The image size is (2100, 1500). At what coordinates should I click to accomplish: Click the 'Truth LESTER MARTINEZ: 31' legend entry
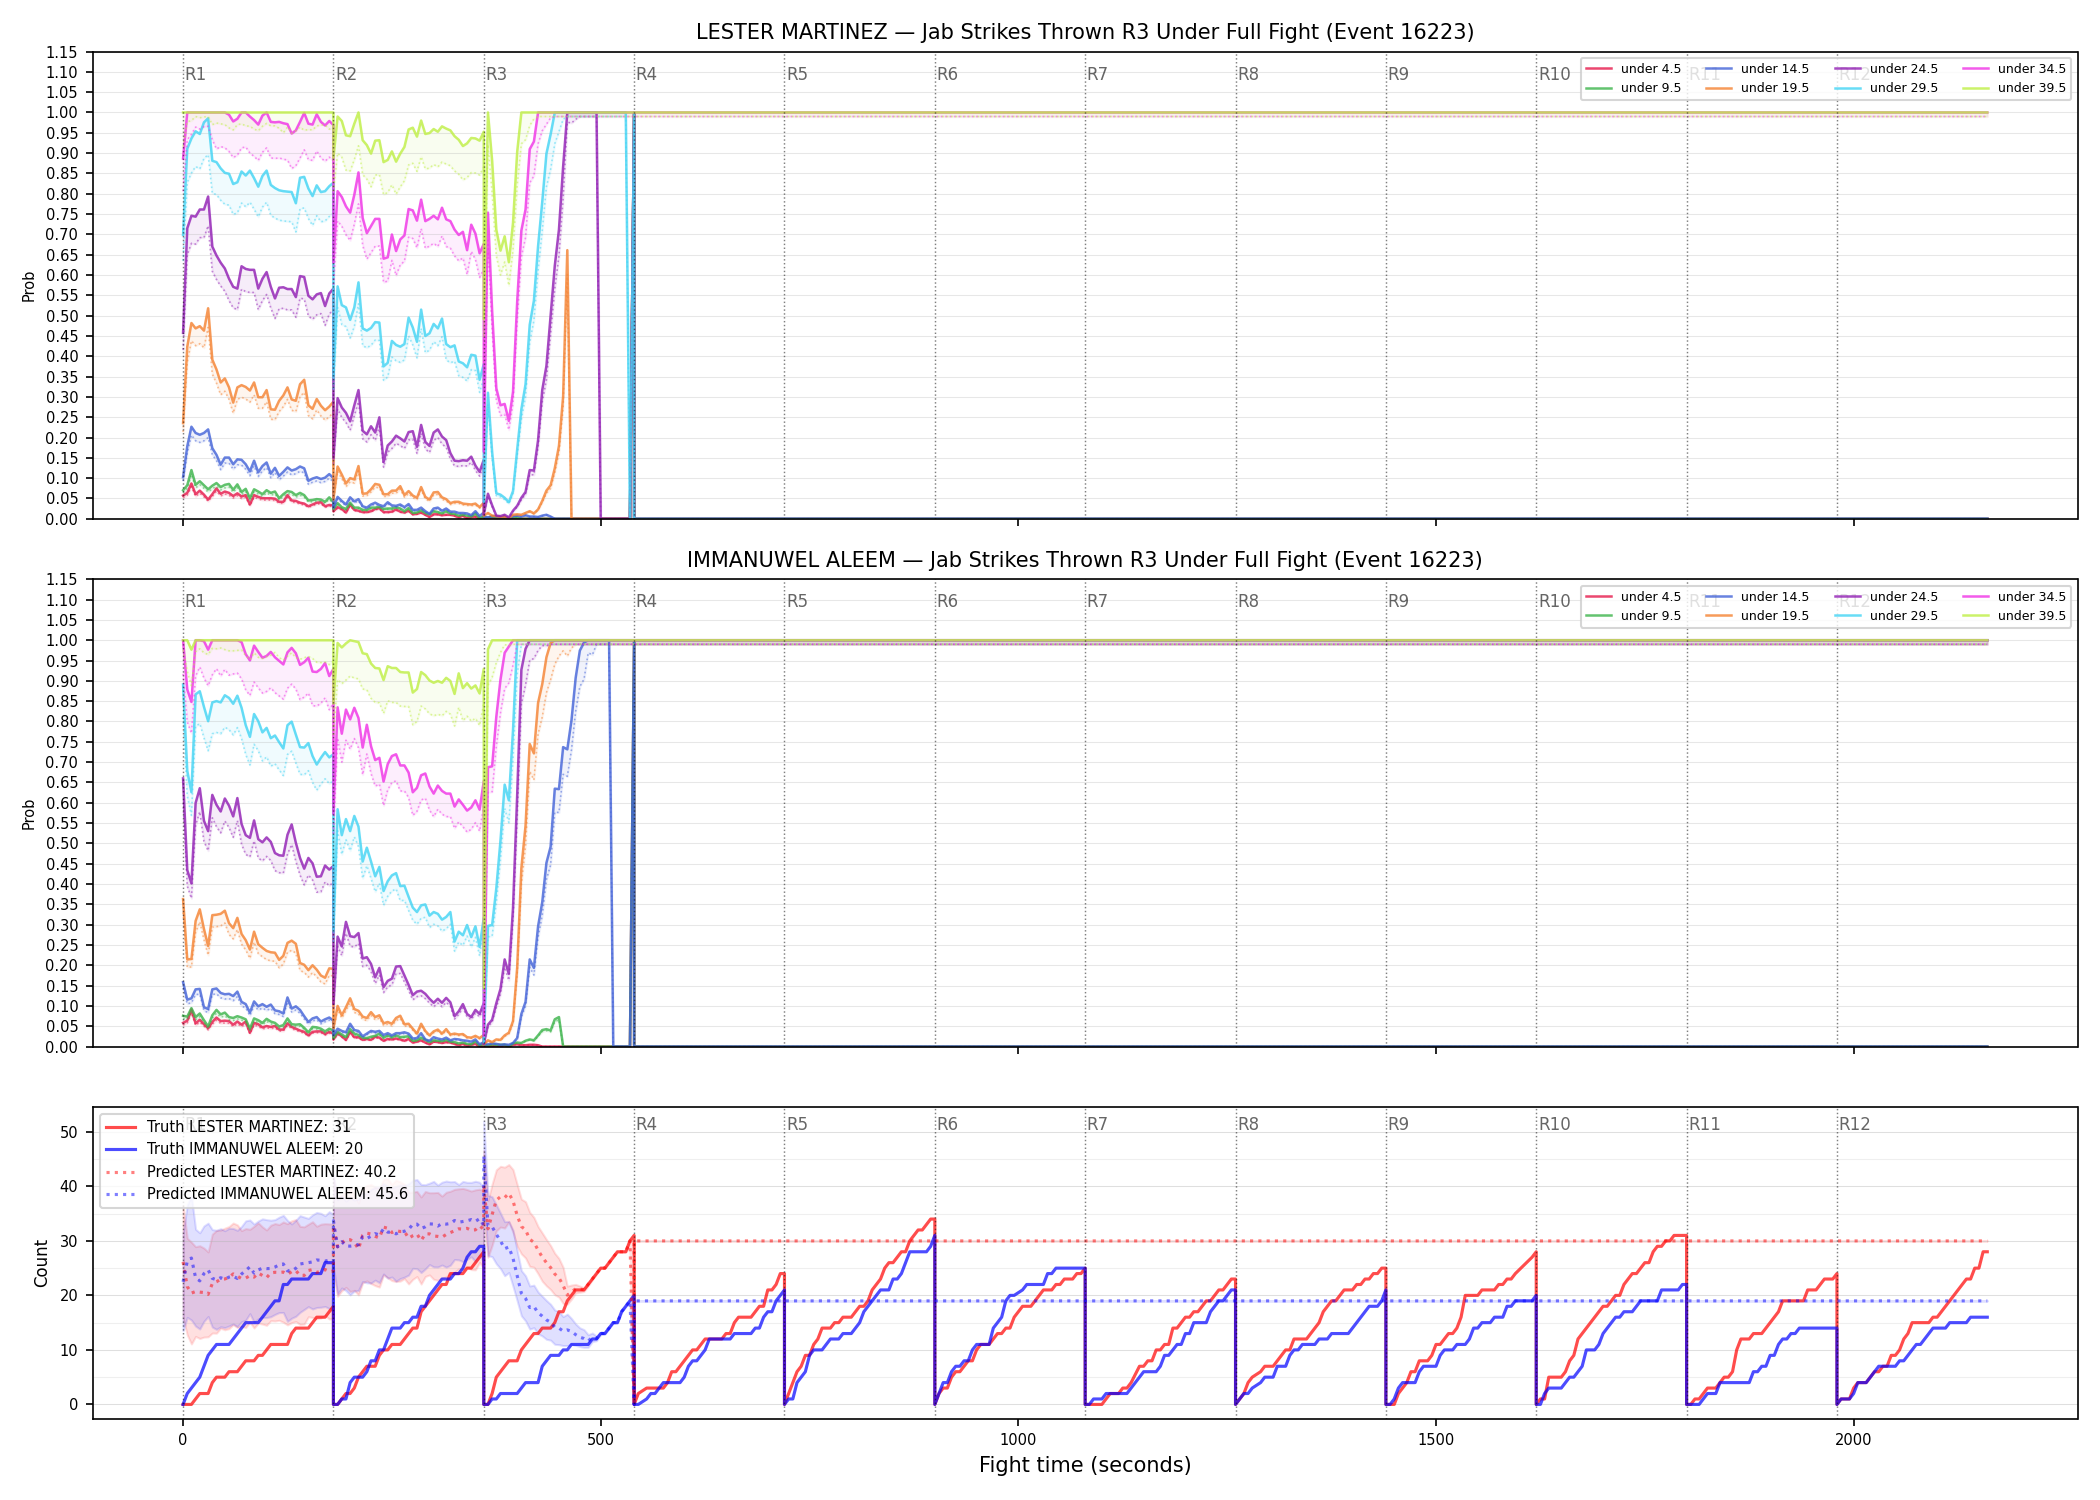pos(228,1126)
